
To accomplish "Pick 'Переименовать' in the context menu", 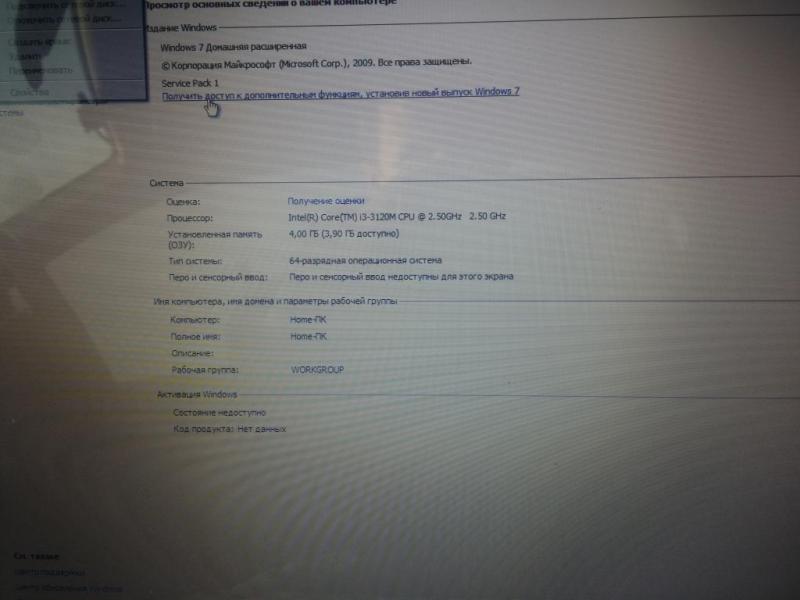I will click(x=42, y=70).
